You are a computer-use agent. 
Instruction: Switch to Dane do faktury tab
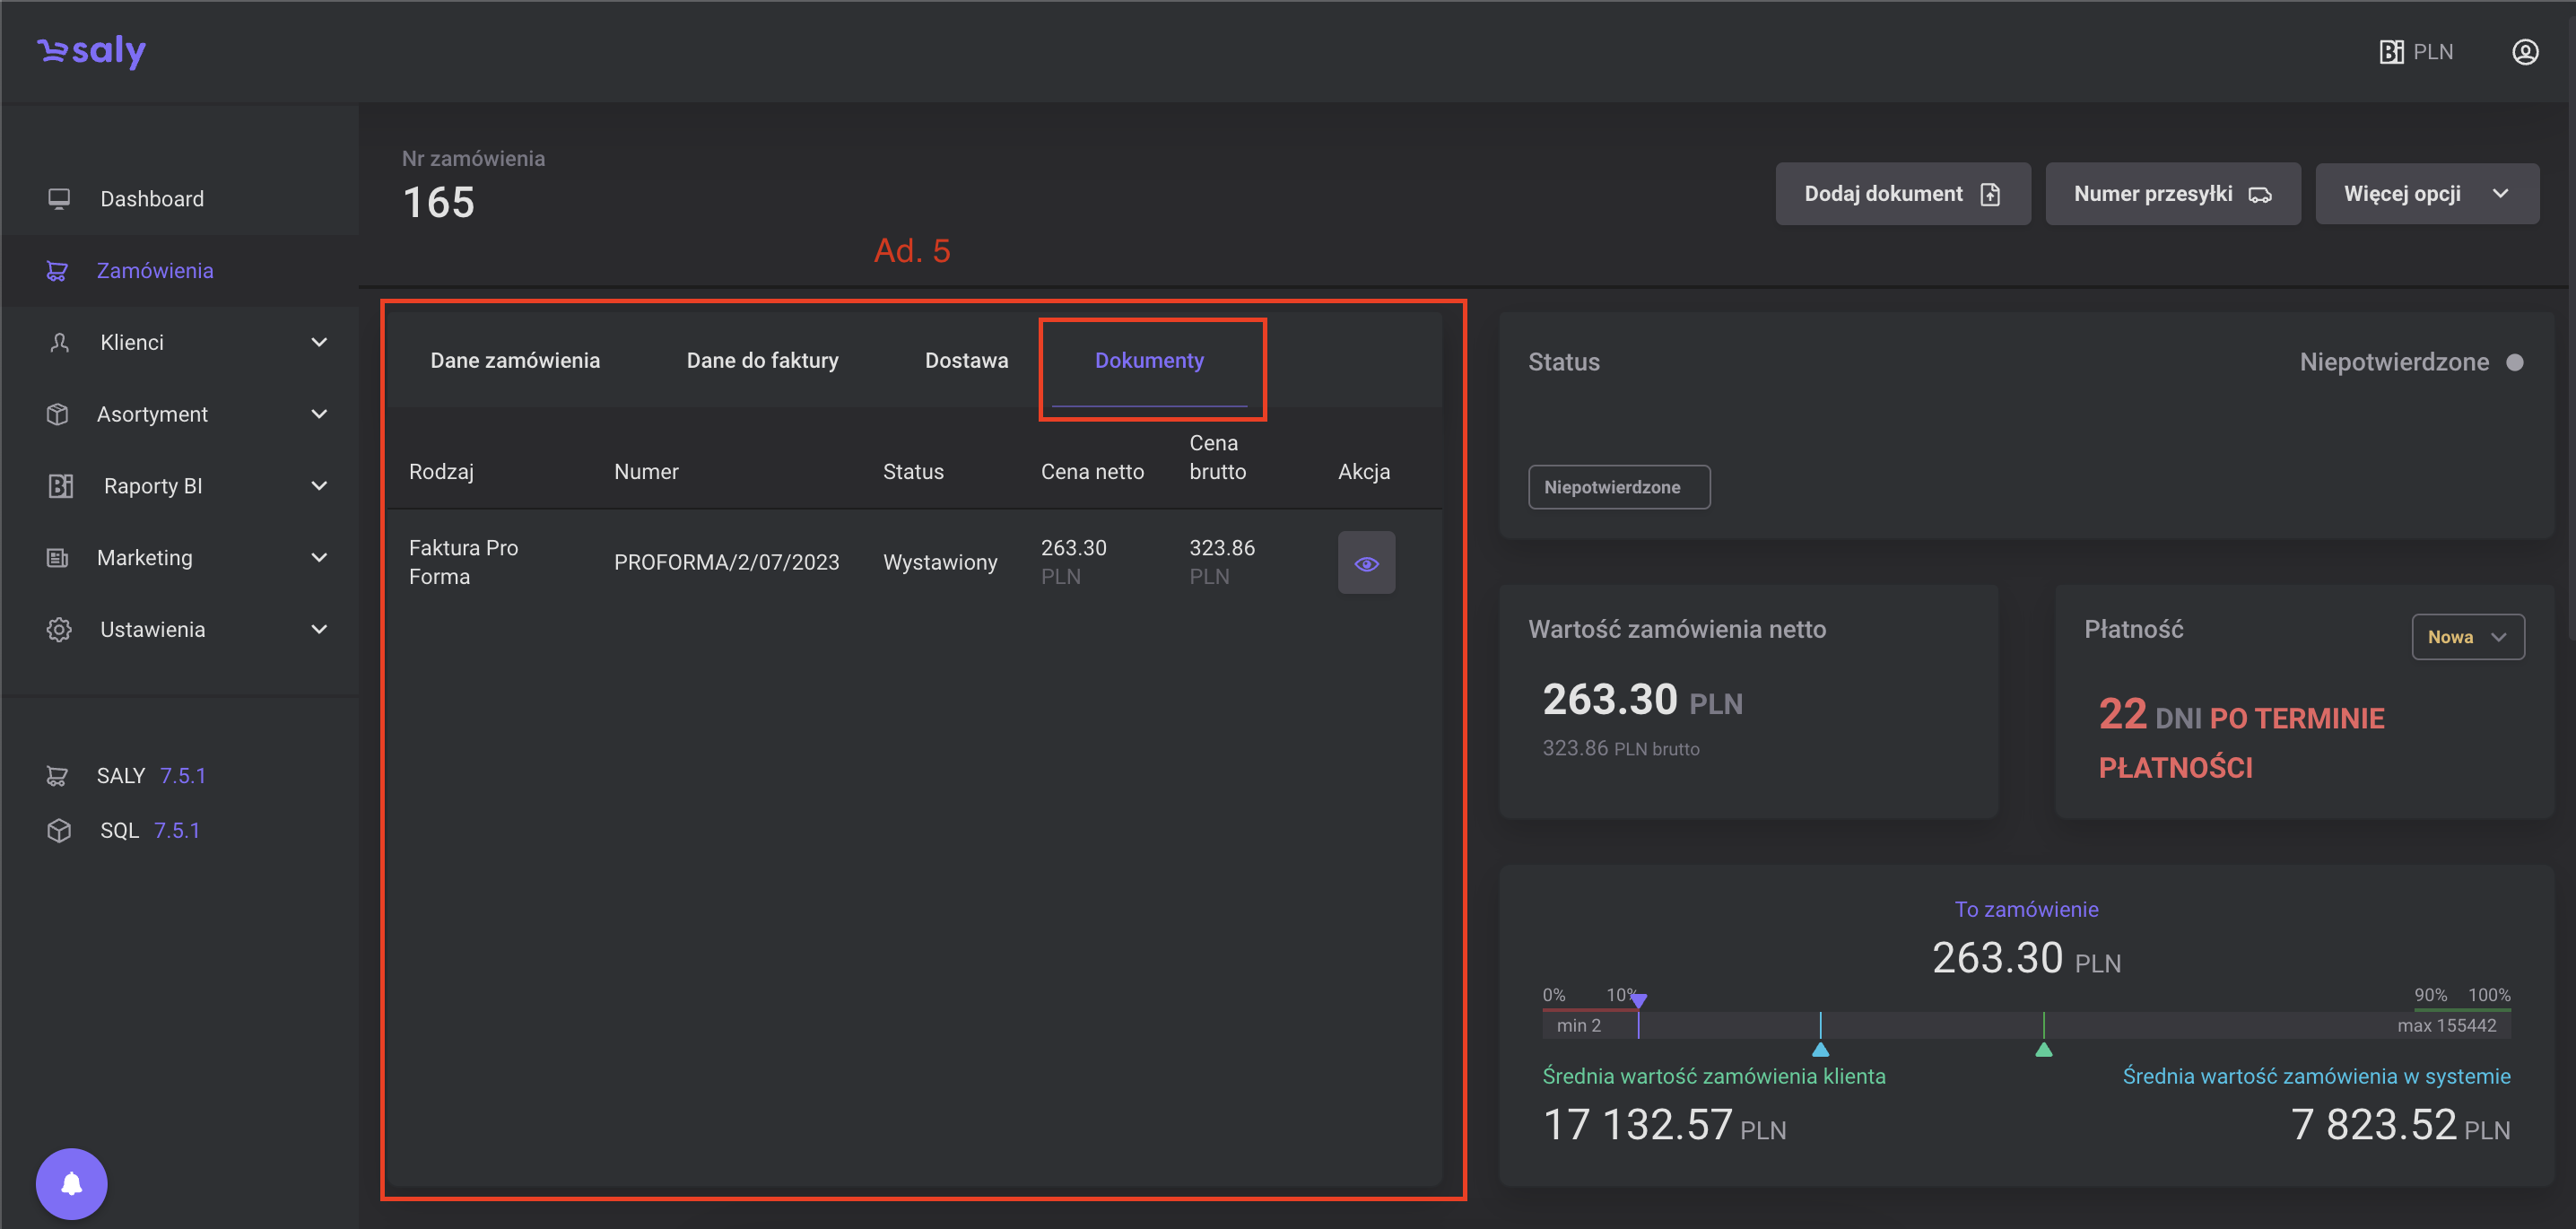(x=762, y=360)
